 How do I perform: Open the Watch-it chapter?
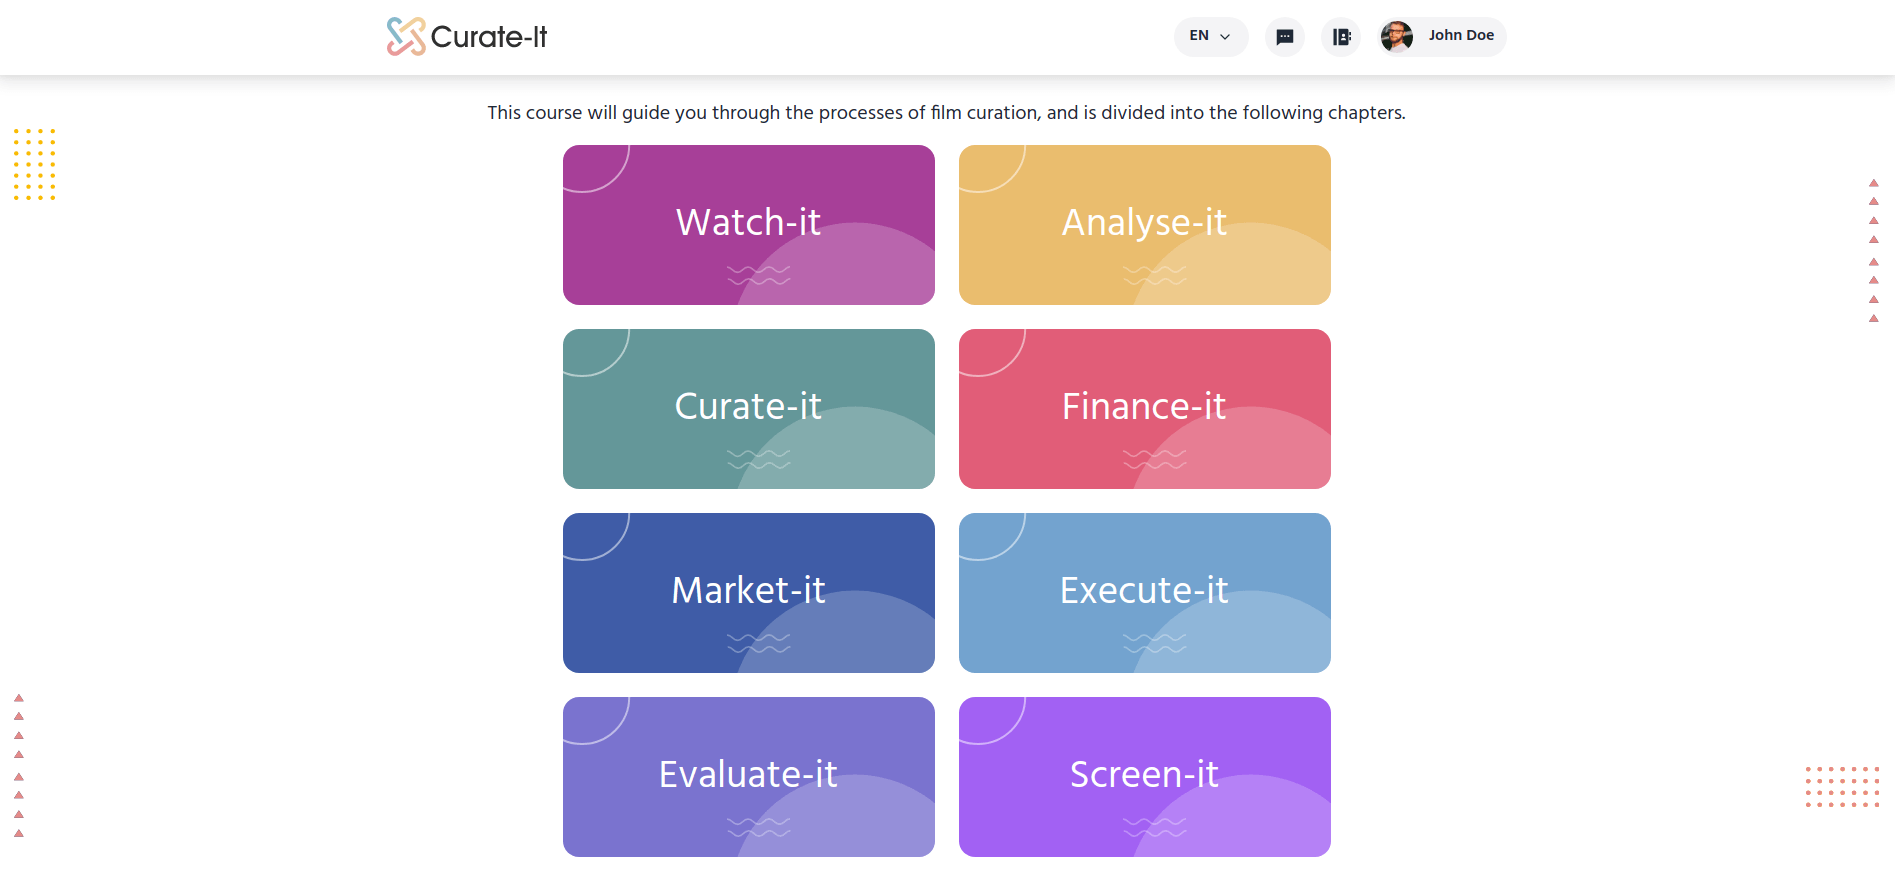tap(748, 224)
